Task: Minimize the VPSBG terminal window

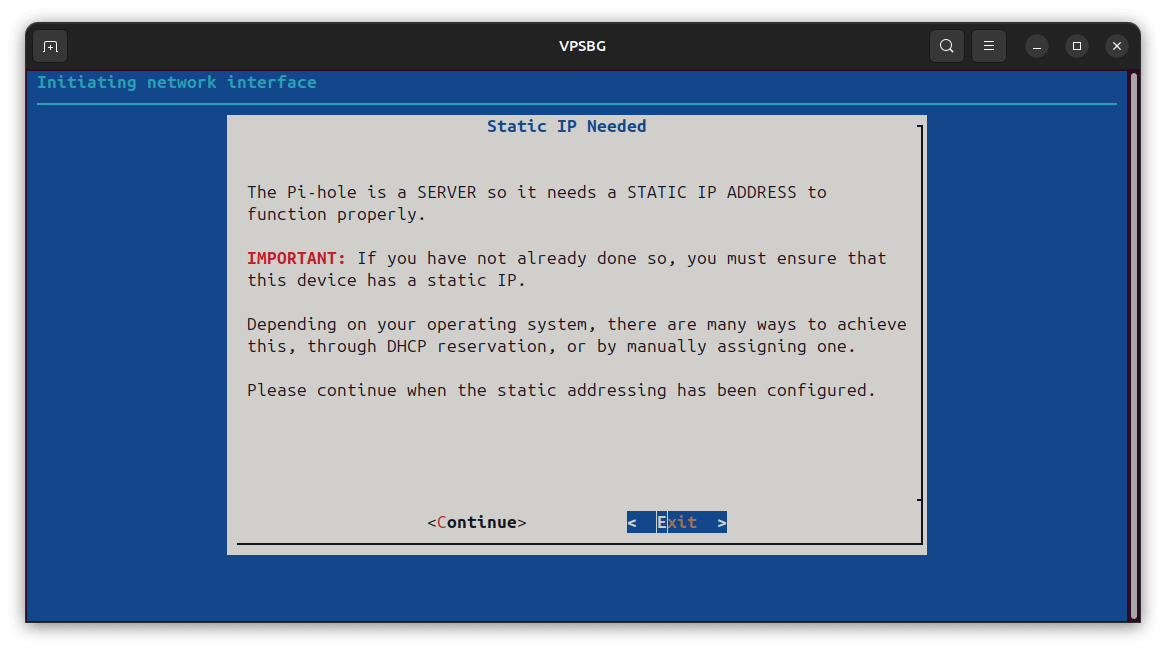Action: point(1037,46)
